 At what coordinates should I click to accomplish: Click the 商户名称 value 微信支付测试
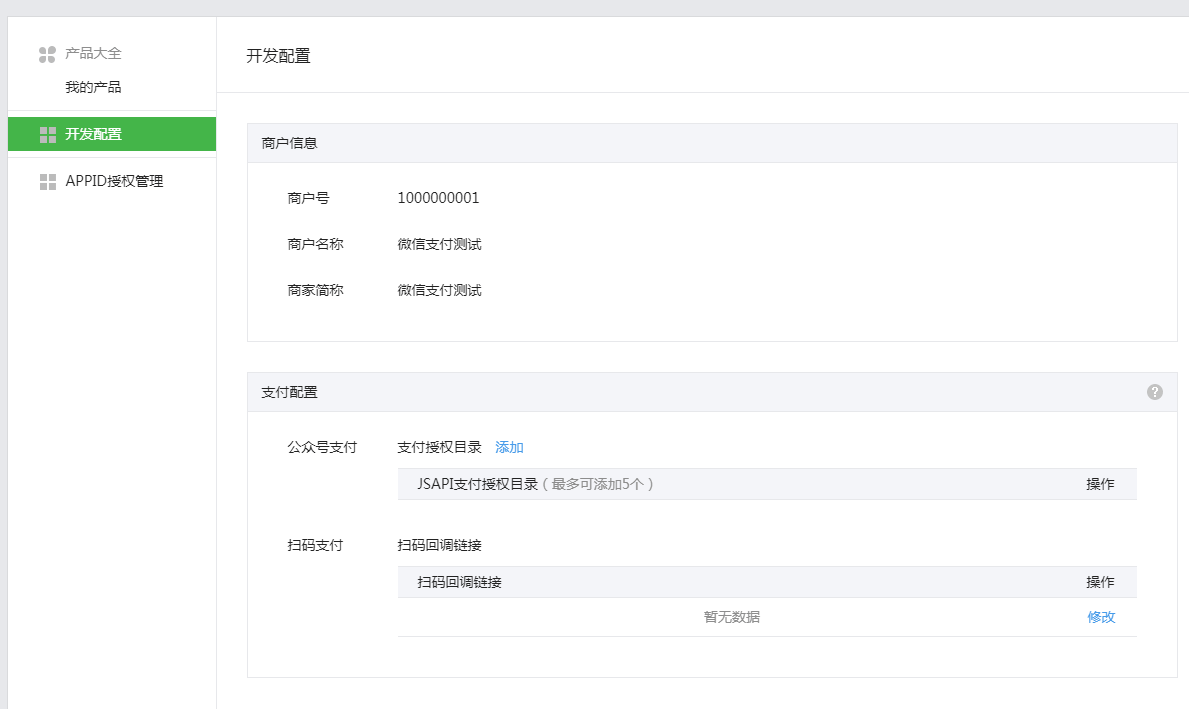tap(439, 244)
